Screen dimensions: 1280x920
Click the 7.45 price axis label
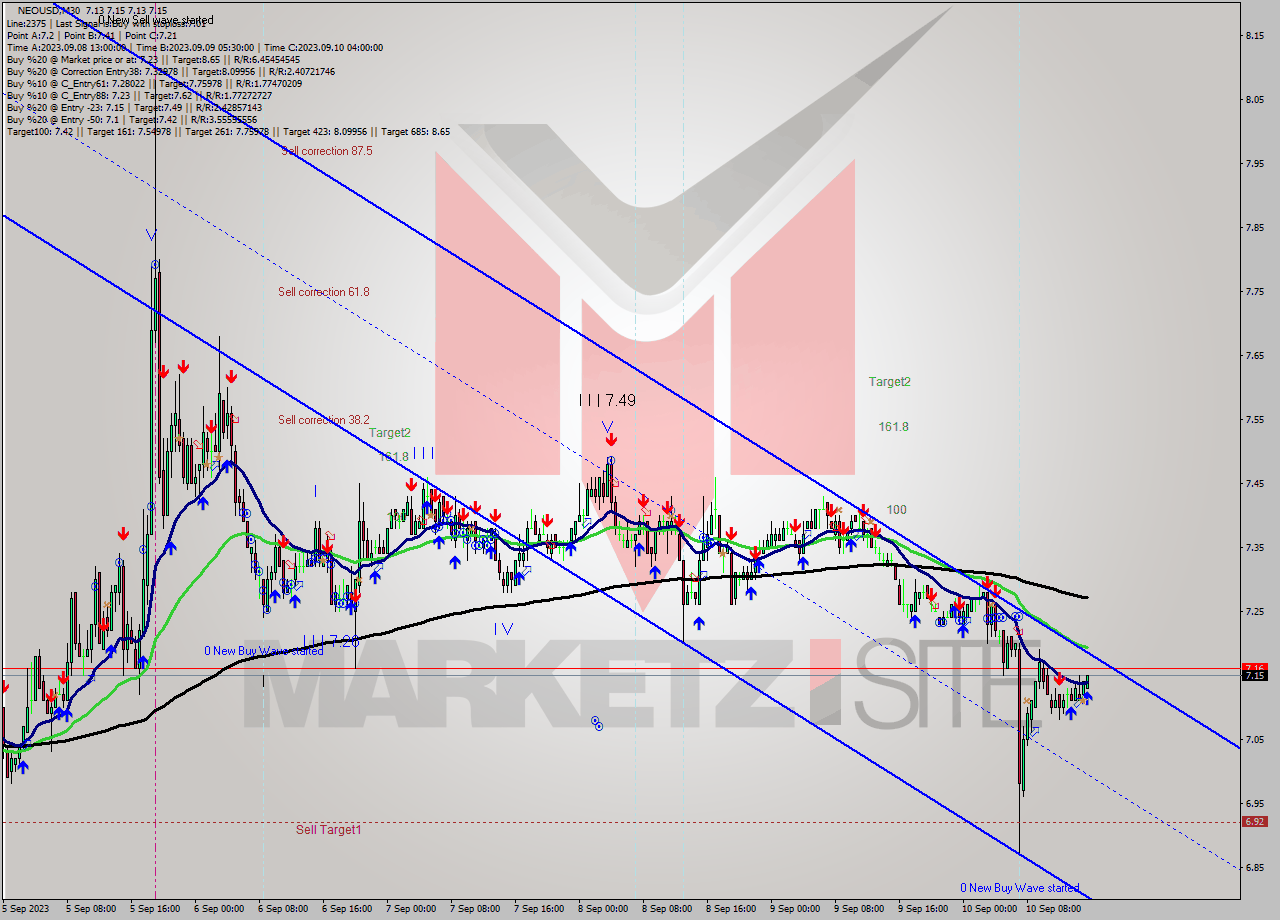point(1255,483)
